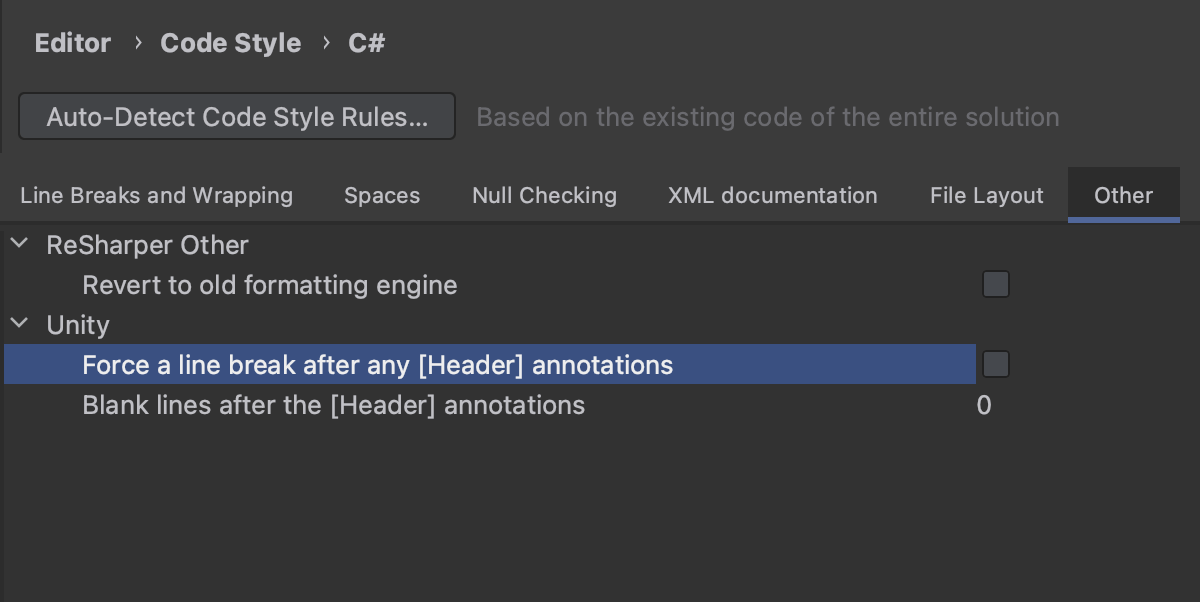Select the Null Checking tab
This screenshot has height=602, width=1200.
click(544, 196)
